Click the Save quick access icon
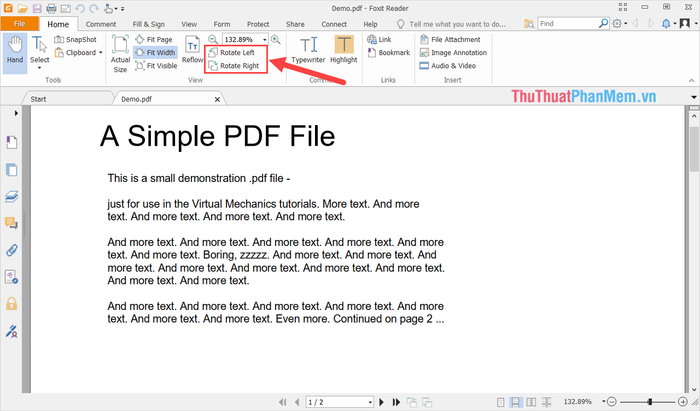This screenshot has width=700, height=411. tap(37, 8)
